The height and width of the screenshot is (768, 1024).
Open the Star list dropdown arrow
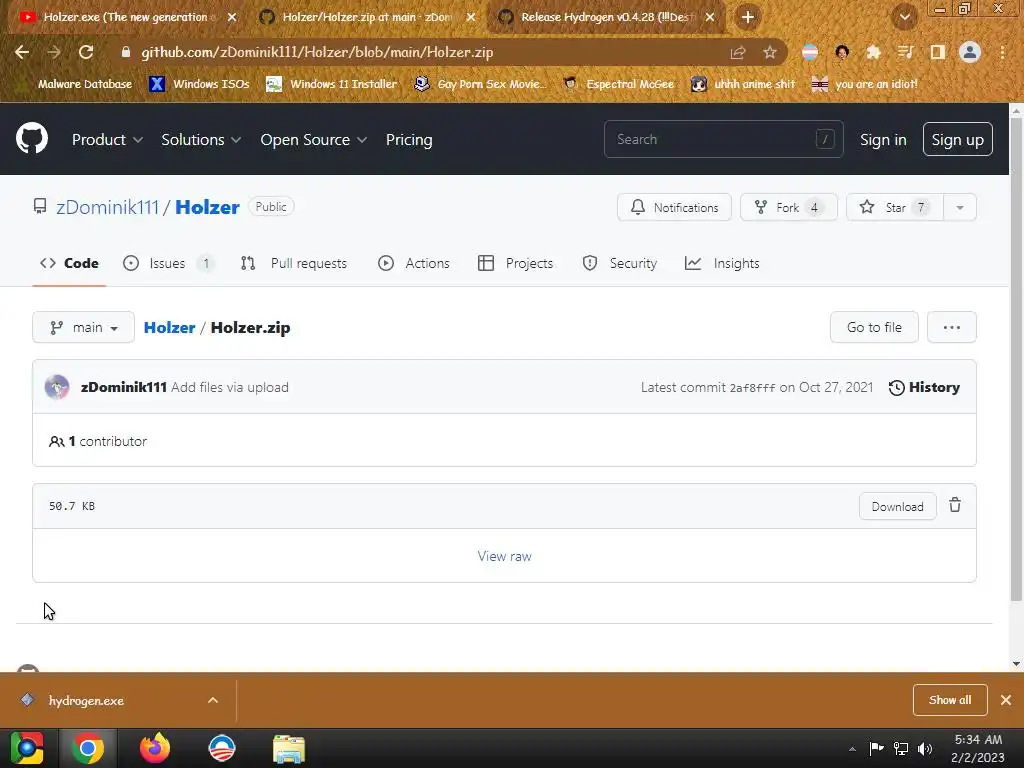pyautogui.click(x=960, y=207)
